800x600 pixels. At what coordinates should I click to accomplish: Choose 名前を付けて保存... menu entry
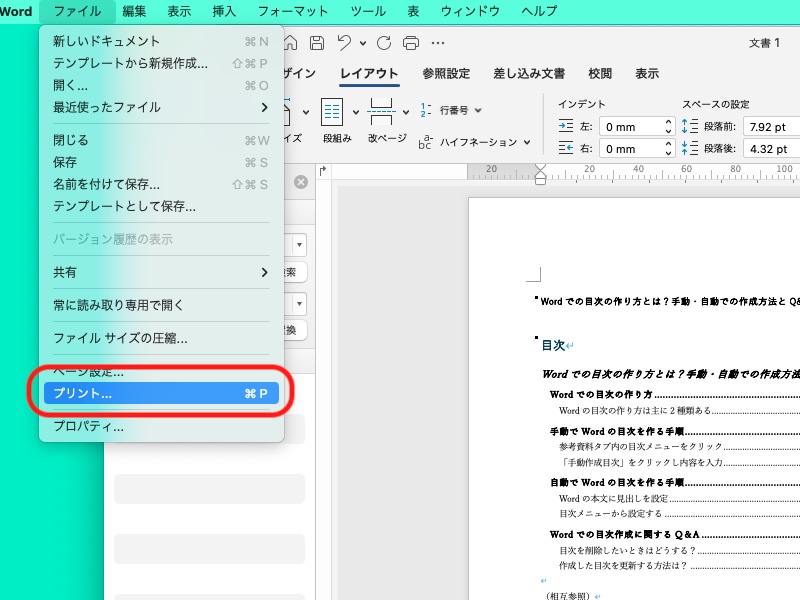point(106,184)
